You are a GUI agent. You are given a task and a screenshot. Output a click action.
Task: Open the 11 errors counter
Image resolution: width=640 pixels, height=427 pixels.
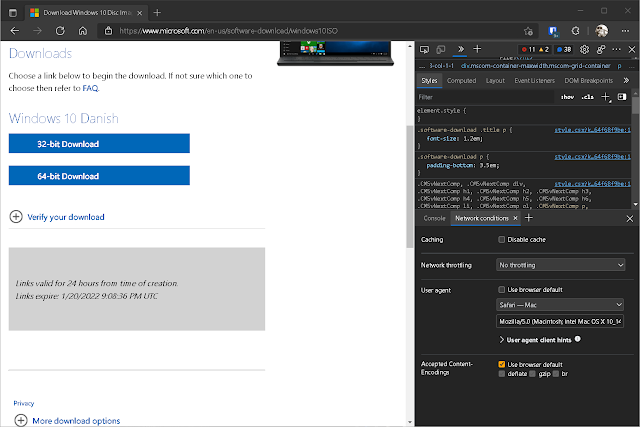pyautogui.click(x=529, y=49)
